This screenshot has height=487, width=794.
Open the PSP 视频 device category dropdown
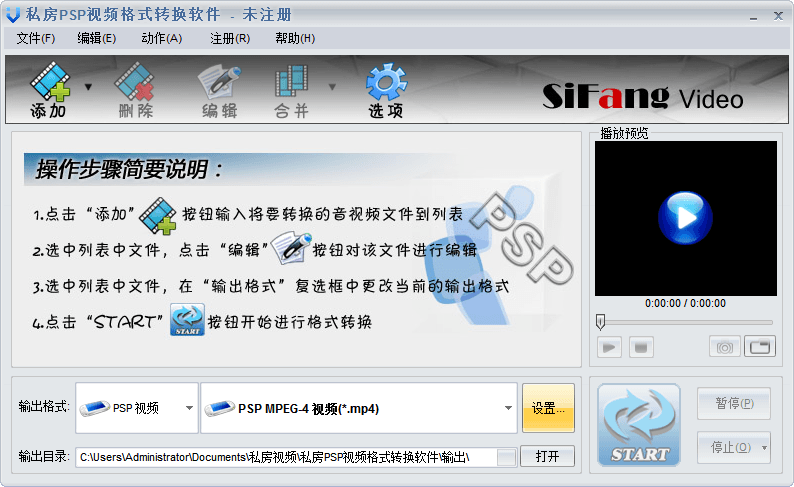point(189,408)
